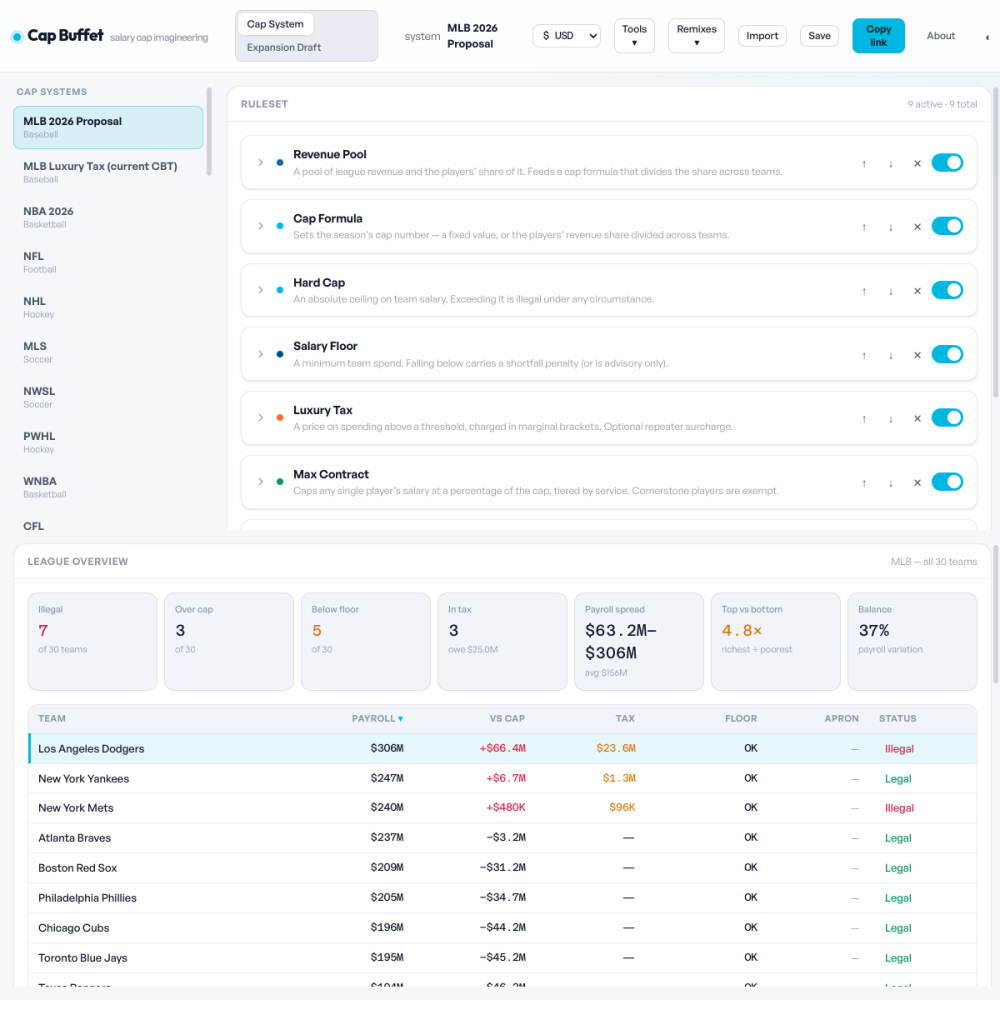Open the Tools dropdown menu

634,36
